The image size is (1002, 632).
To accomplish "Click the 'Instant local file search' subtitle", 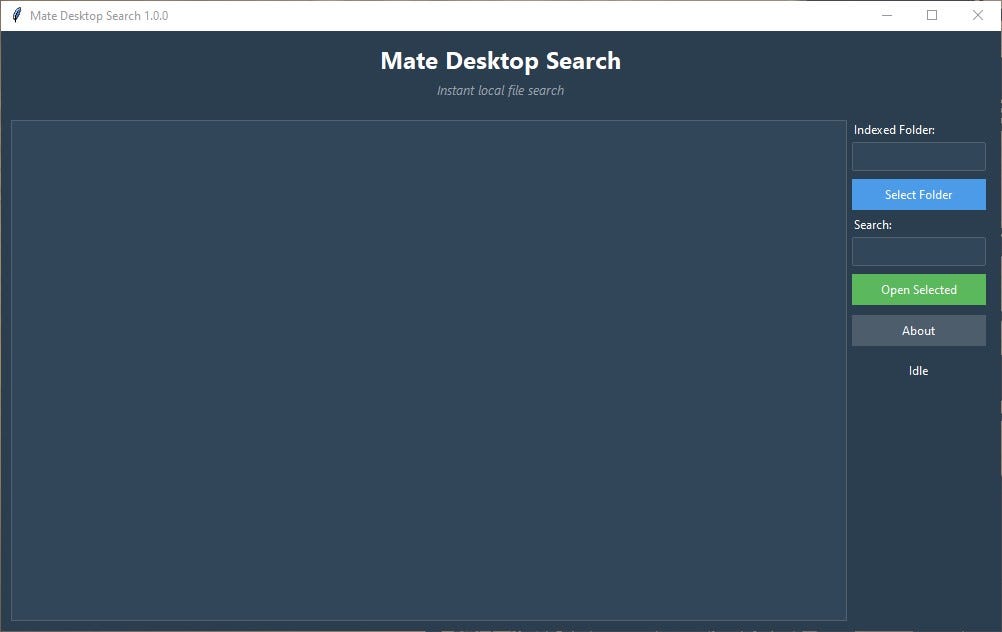I will tap(500, 91).
